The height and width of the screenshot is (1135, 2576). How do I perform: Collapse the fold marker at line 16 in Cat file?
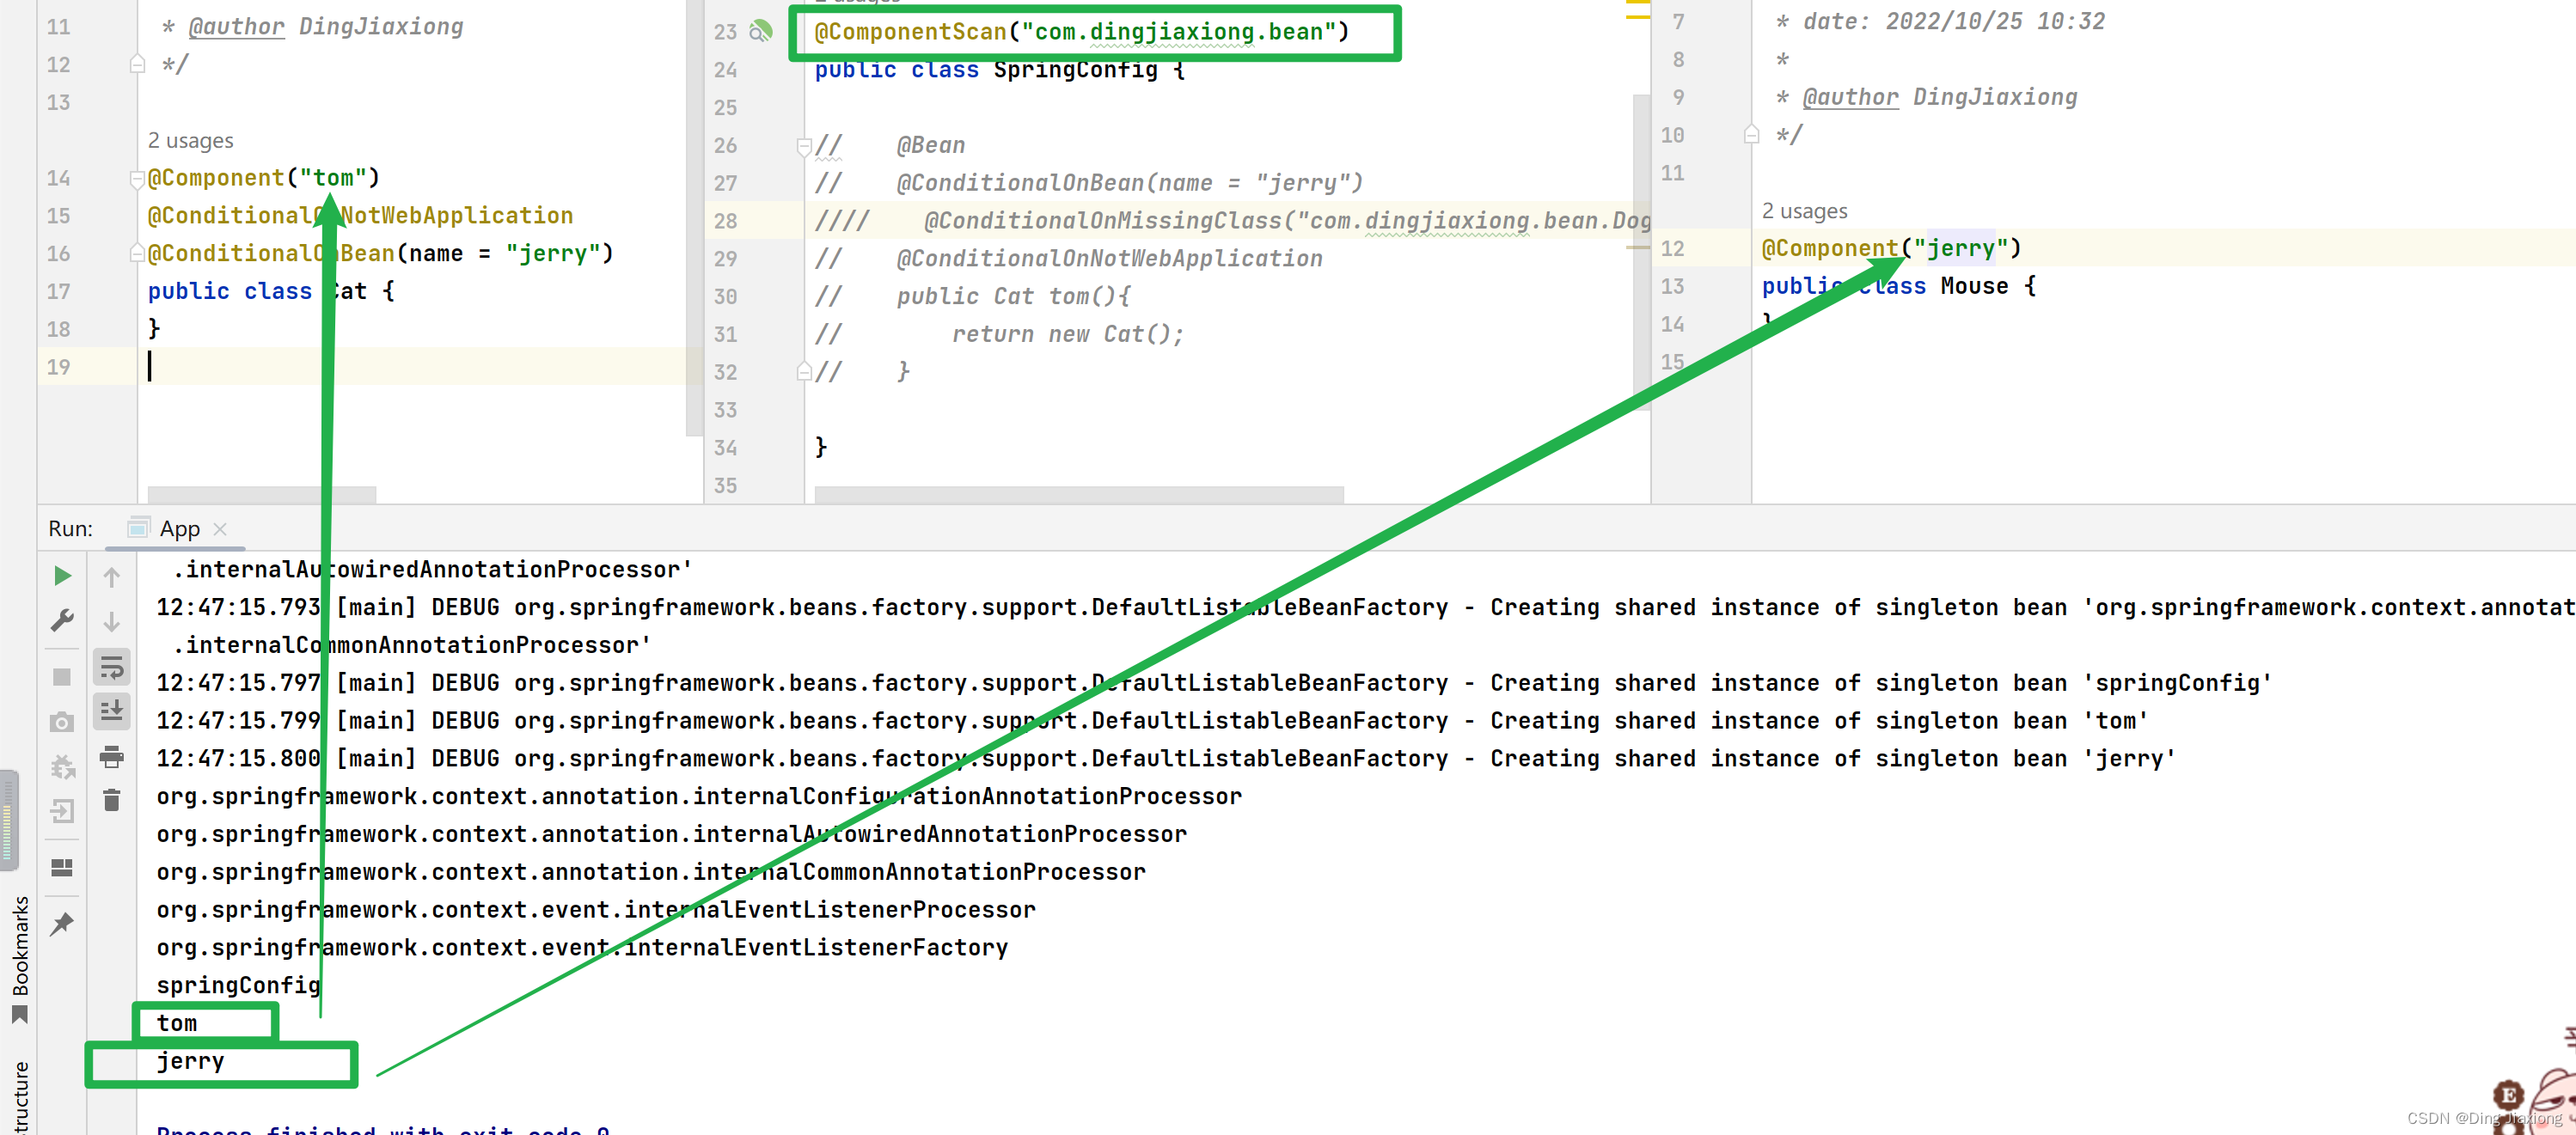137,254
